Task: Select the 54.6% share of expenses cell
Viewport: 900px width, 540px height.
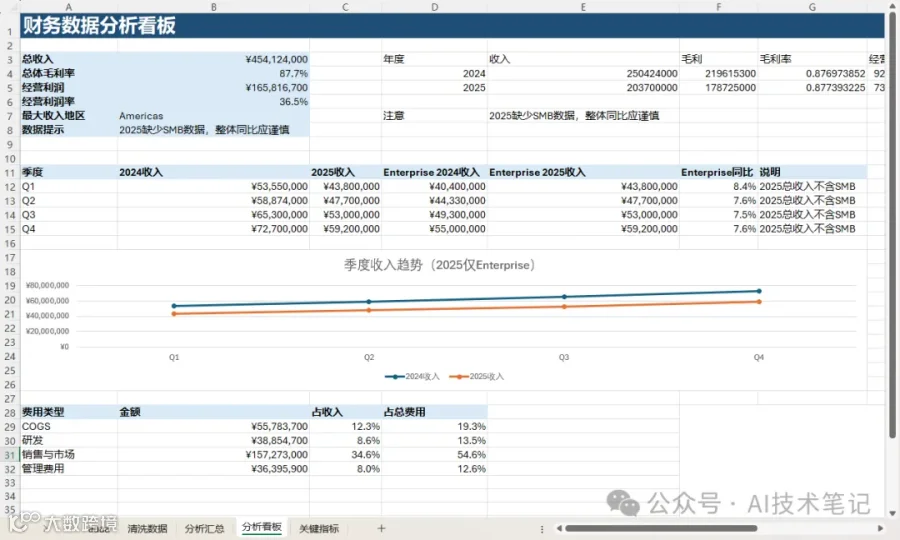Action: 435,454
